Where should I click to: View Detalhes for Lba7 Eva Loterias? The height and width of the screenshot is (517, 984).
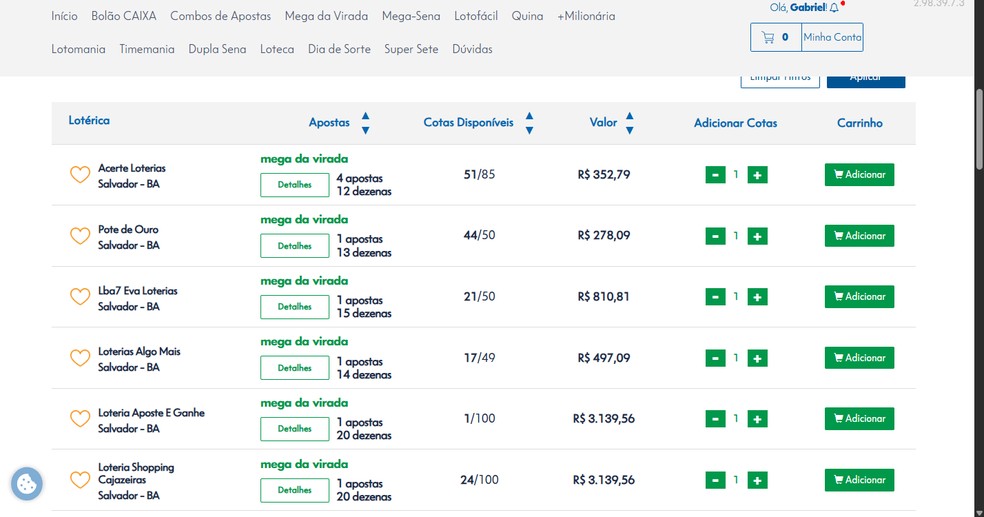(295, 307)
